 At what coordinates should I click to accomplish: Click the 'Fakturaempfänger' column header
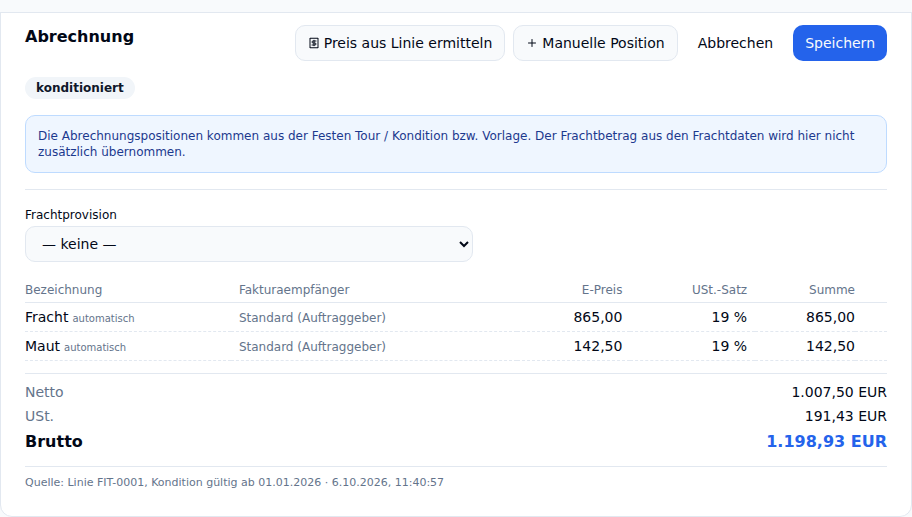coord(294,290)
